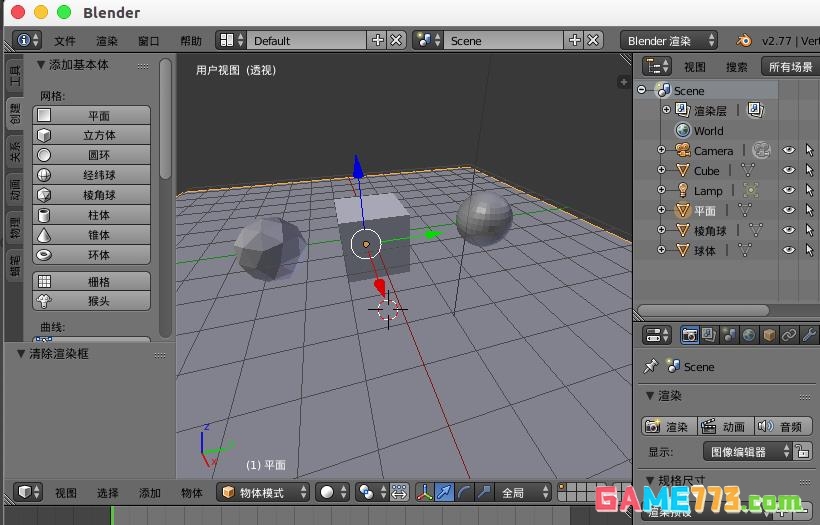This screenshot has height=525, width=820.
Task: Switch to Scene properties tab icon
Action: [728, 335]
